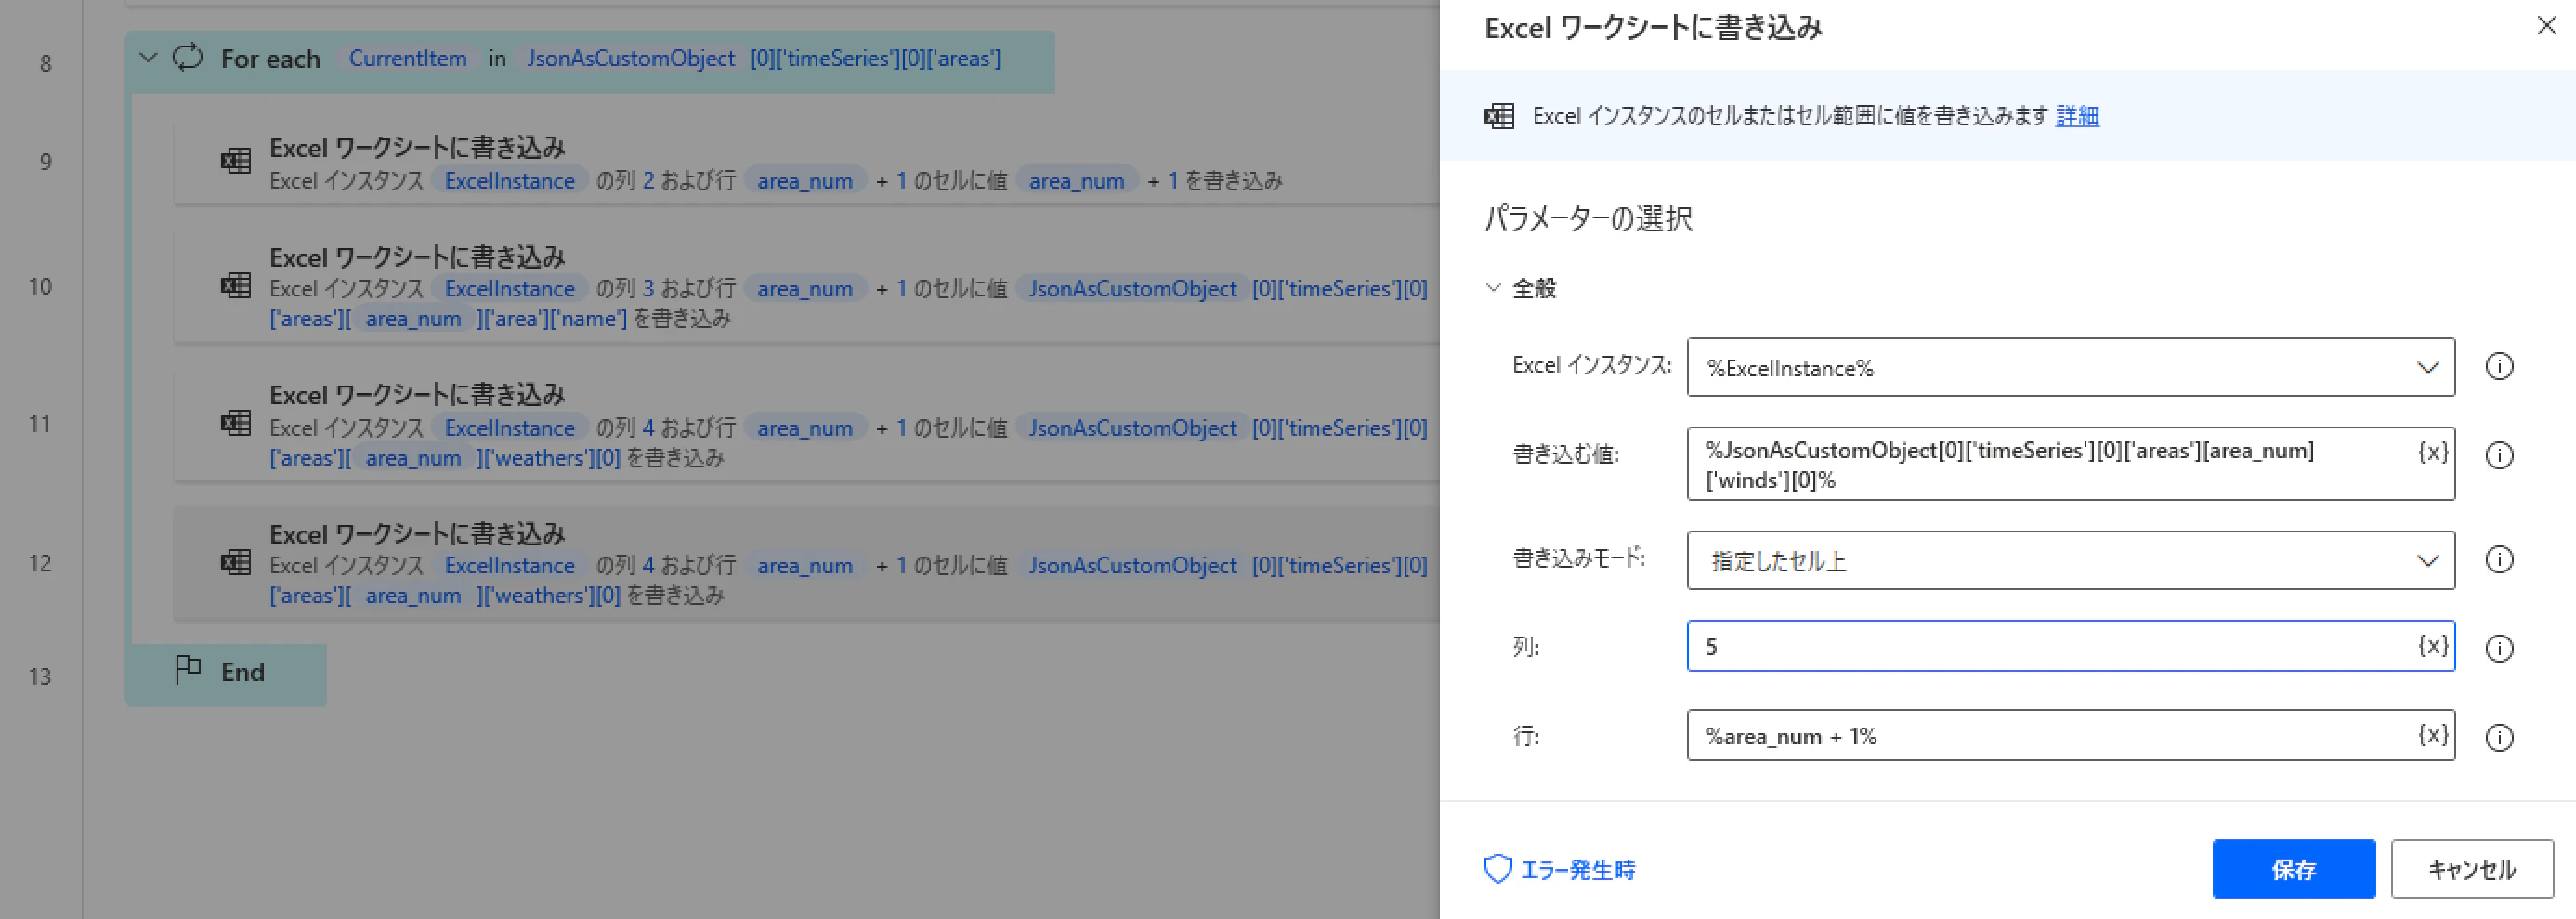The width and height of the screenshot is (2576, 919).
Task: Close the Excel ワークシートに書き込み dialog
Action: pyautogui.click(x=2546, y=26)
